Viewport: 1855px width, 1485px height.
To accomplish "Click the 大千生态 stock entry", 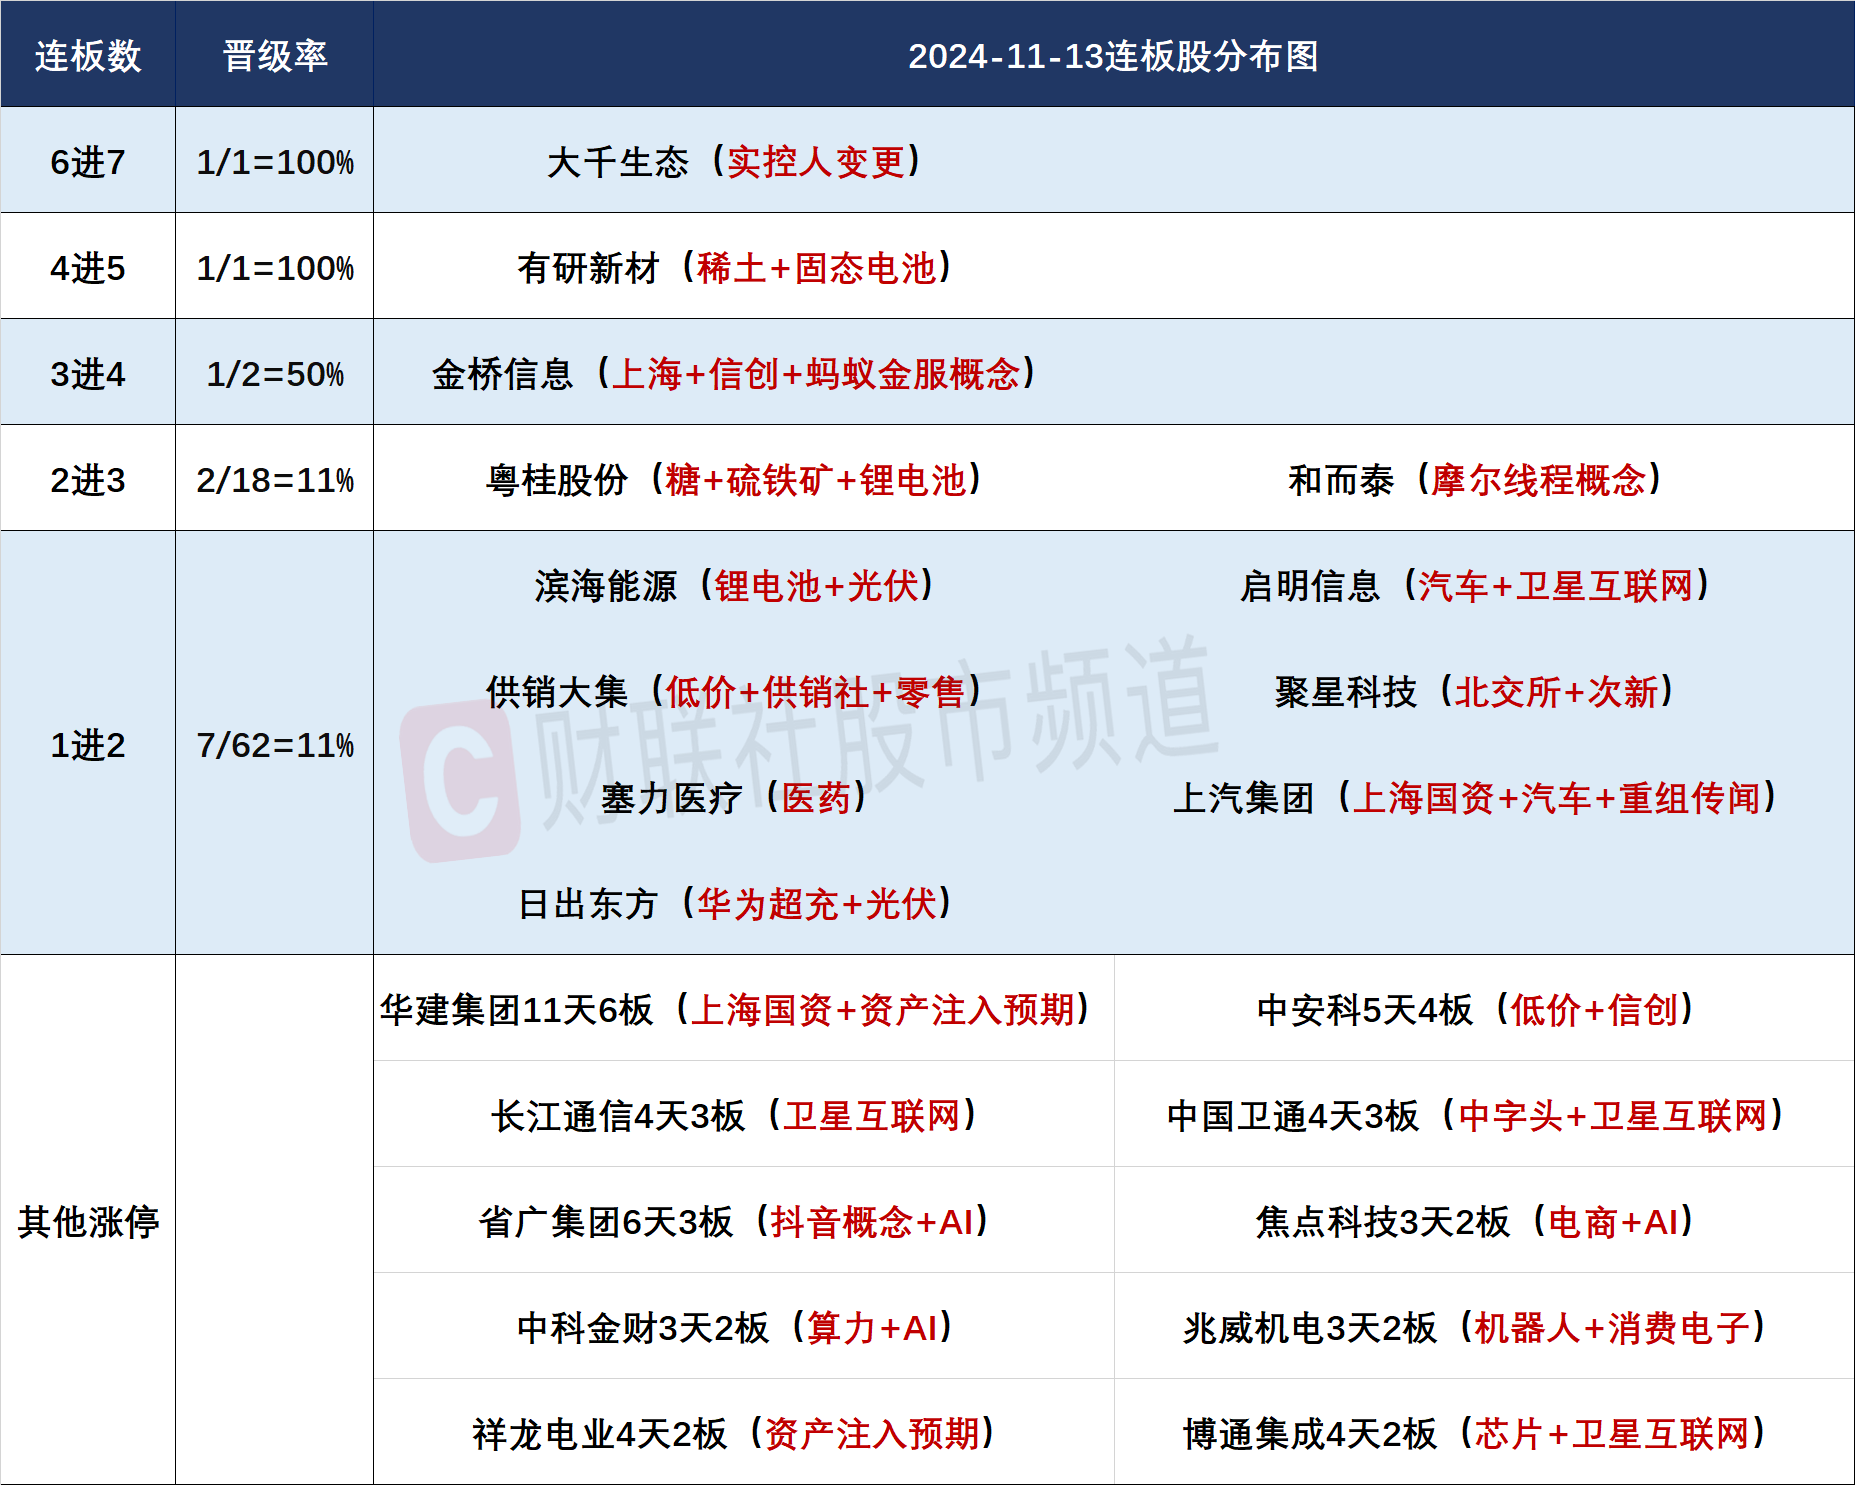I will point(733,162).
